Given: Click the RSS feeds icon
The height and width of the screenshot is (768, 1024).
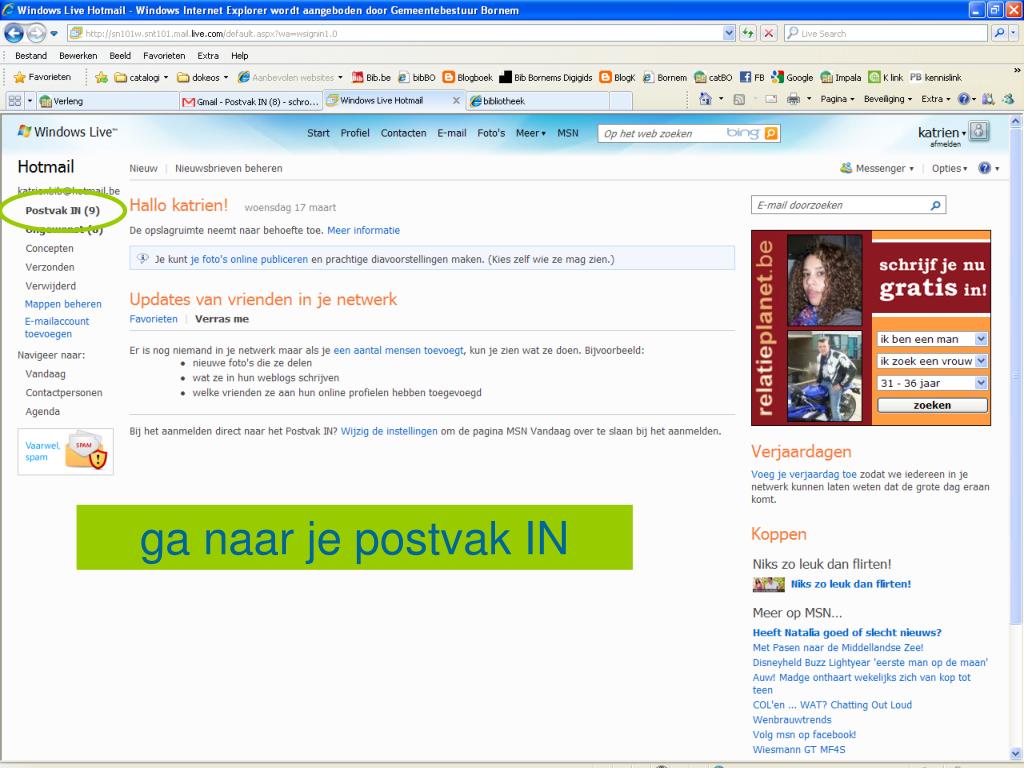Looking at the screenshot, I should coord(739,99).
